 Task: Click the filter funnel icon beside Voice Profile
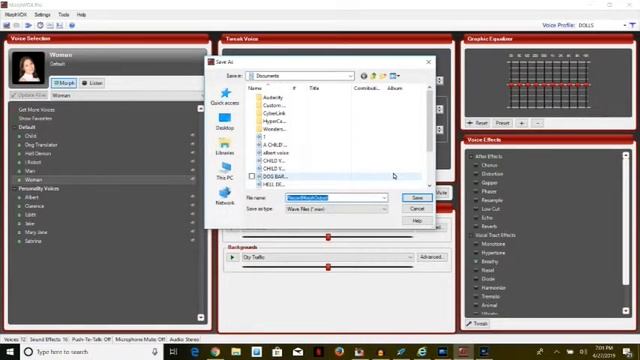633,25
